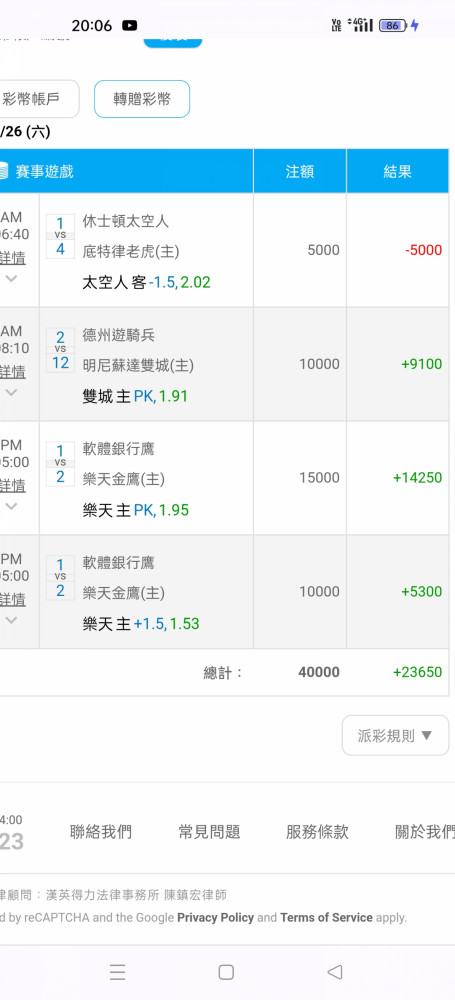Screen dimensions: 455x1000
Task: Tap the coin stack icon beside 賽事遊戲
Action: [x=3, y=172]
